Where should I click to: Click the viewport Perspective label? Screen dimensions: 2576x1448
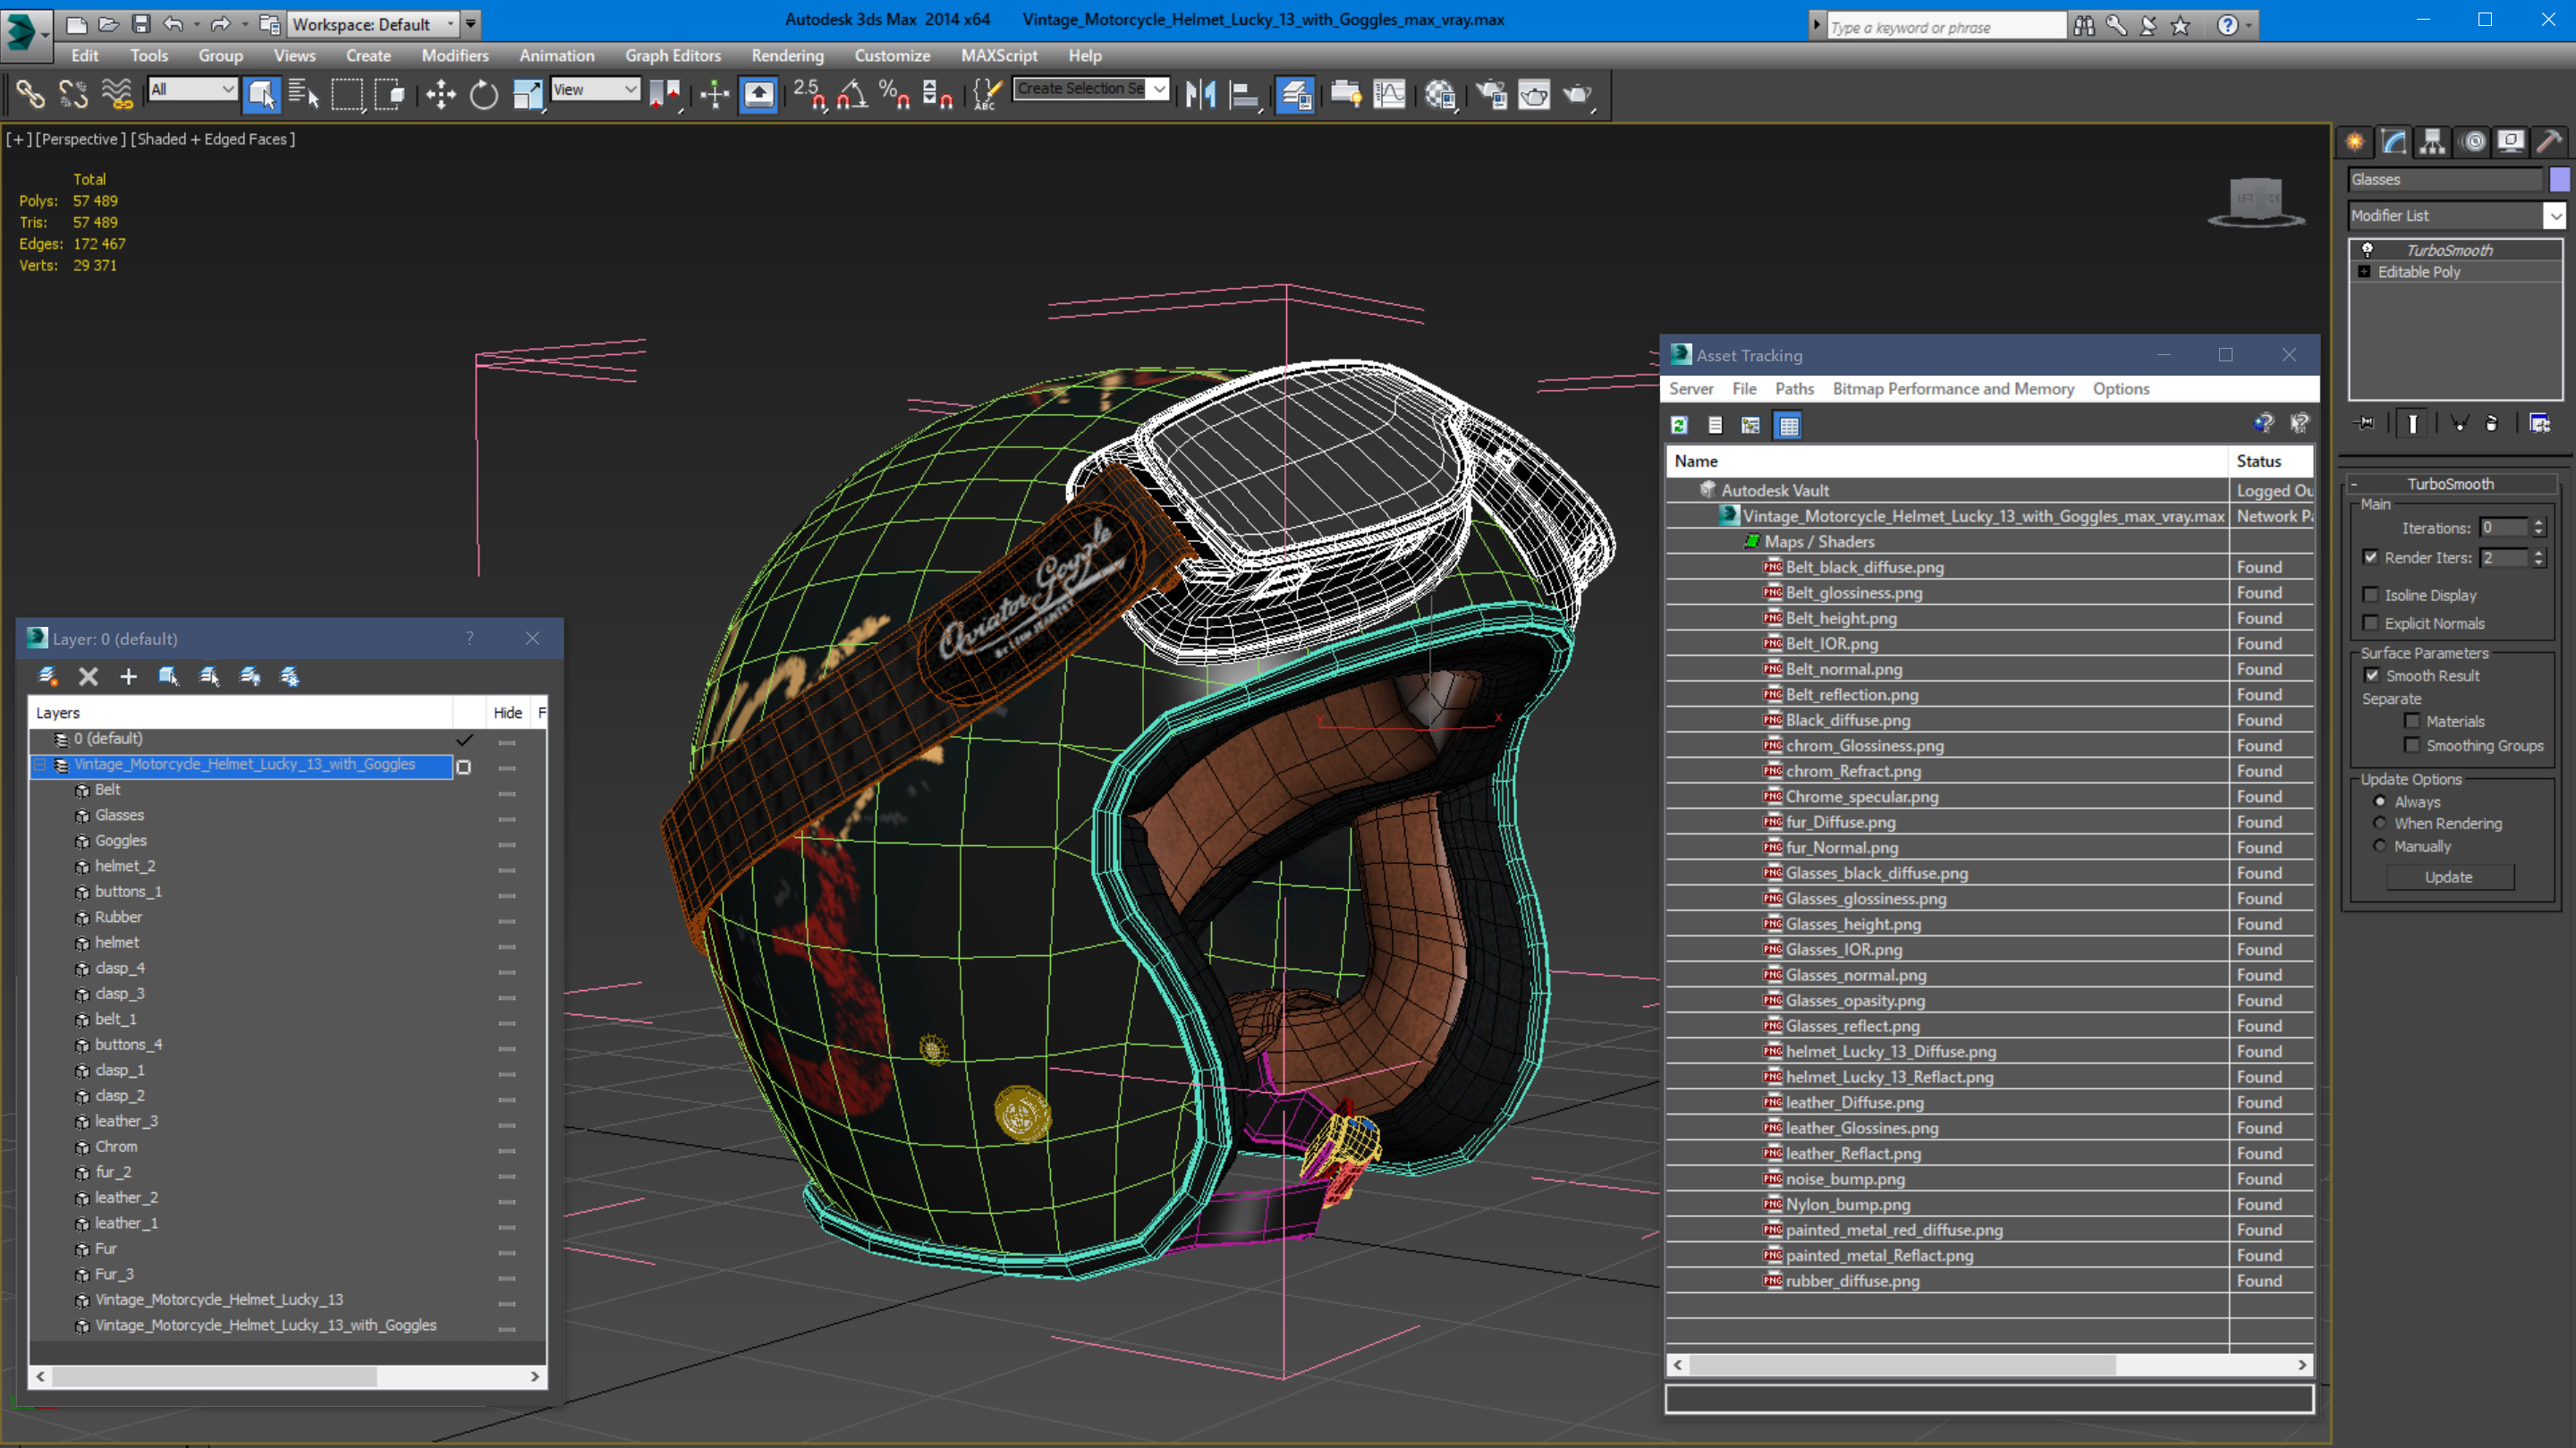coord(81,139)
